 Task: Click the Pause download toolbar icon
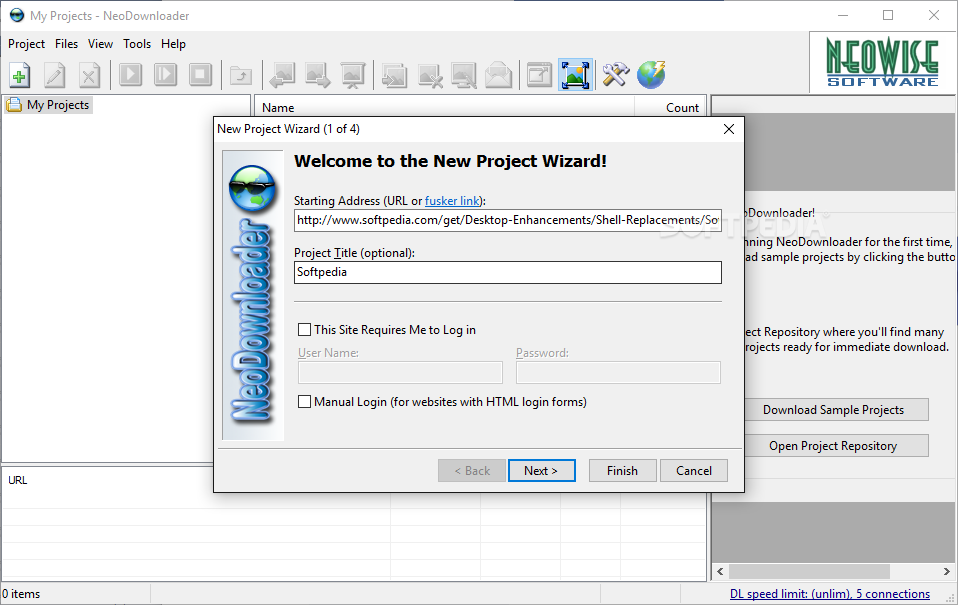coord(165,75)
